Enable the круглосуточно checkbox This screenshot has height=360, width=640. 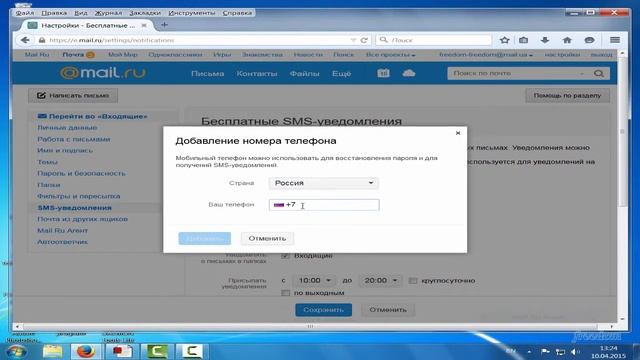coord(413,280)
